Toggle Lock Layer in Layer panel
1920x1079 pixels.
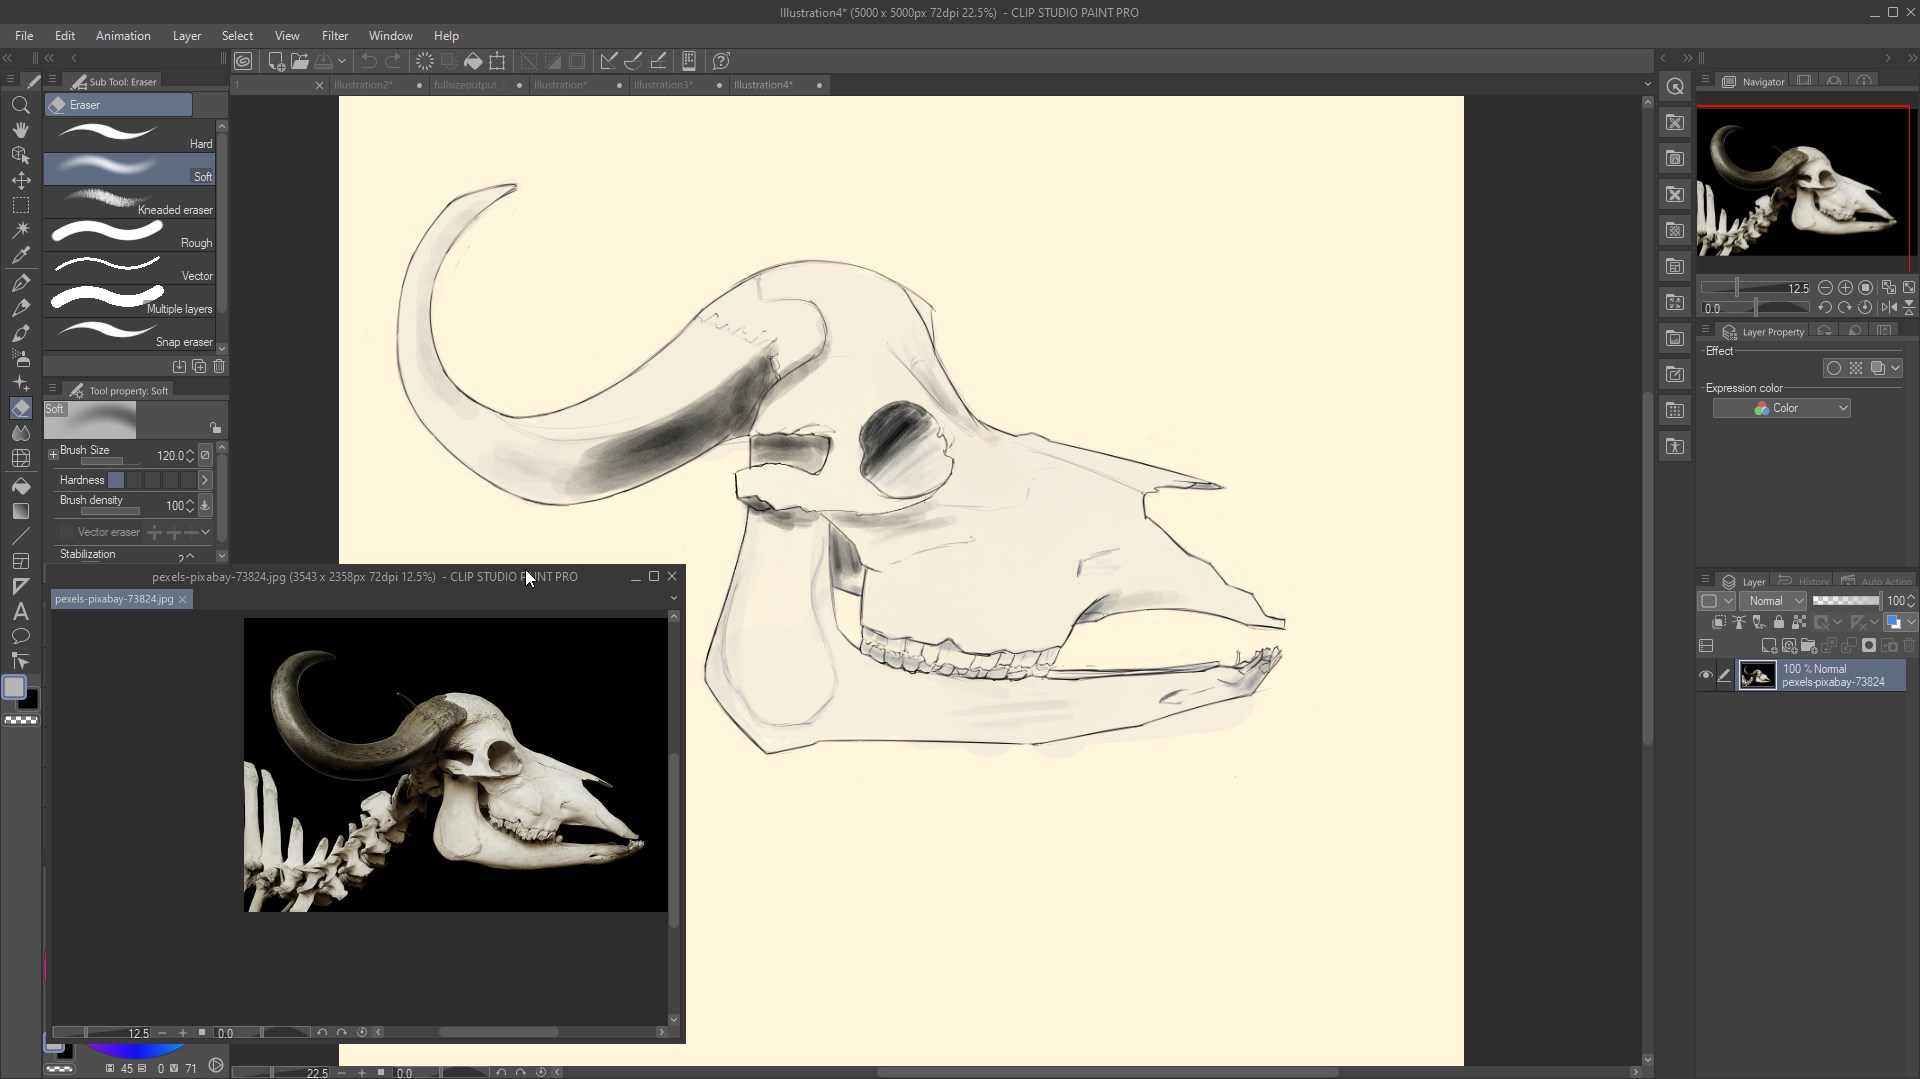click(x=1778, y=622)
